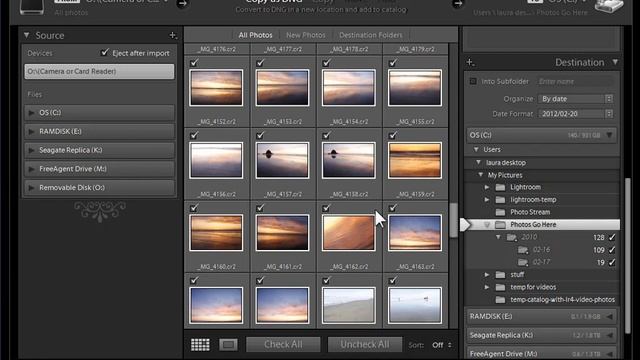Screen dimensions: 640x360
Task: Collapse the Destination panel triangle
Action: [615, 62]
